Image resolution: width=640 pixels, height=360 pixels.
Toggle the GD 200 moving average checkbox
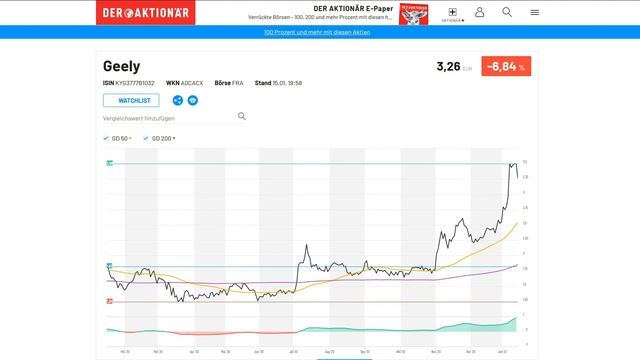pos(146,138)
